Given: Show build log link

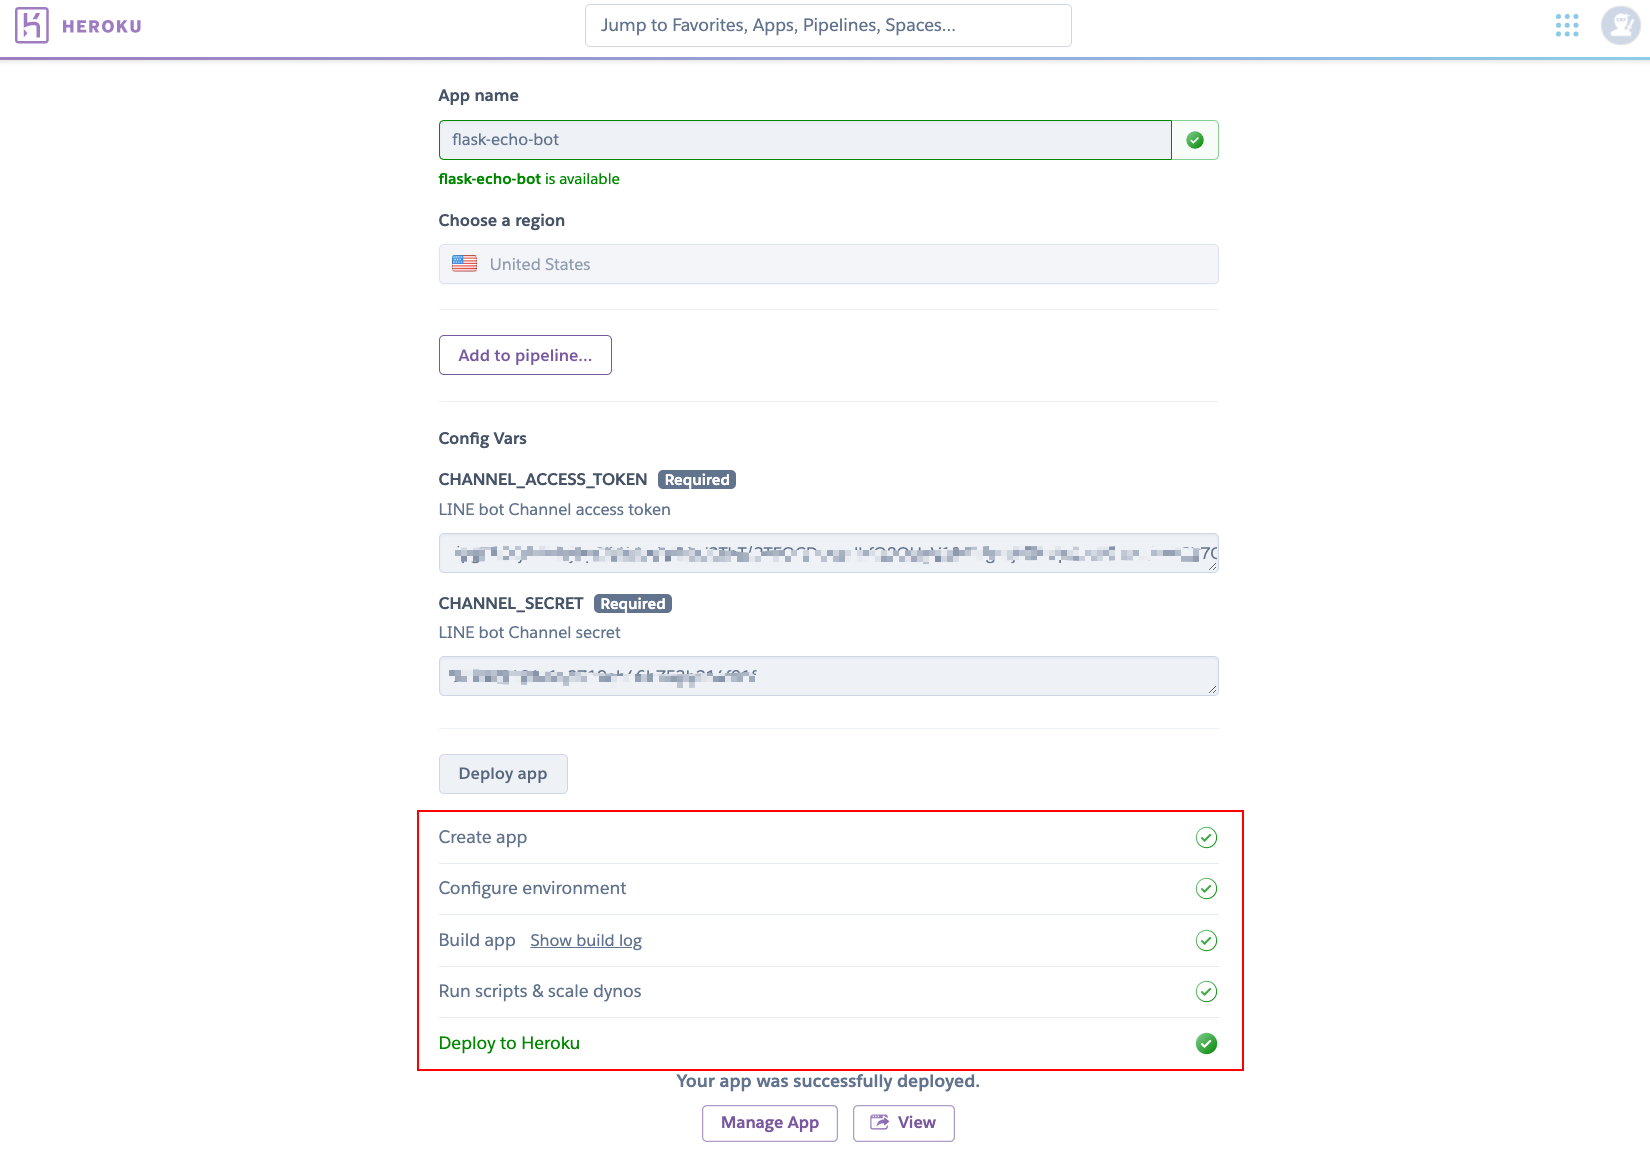Looking at the screenshot, I should pos(586,940).
